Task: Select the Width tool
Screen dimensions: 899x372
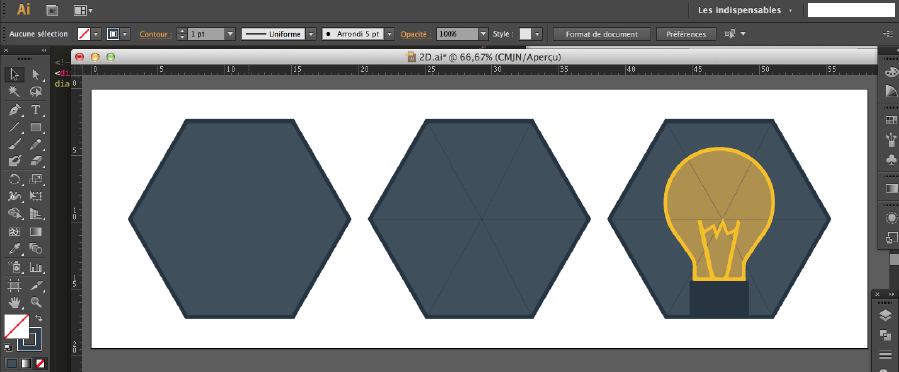Action: tap(15, 196)
